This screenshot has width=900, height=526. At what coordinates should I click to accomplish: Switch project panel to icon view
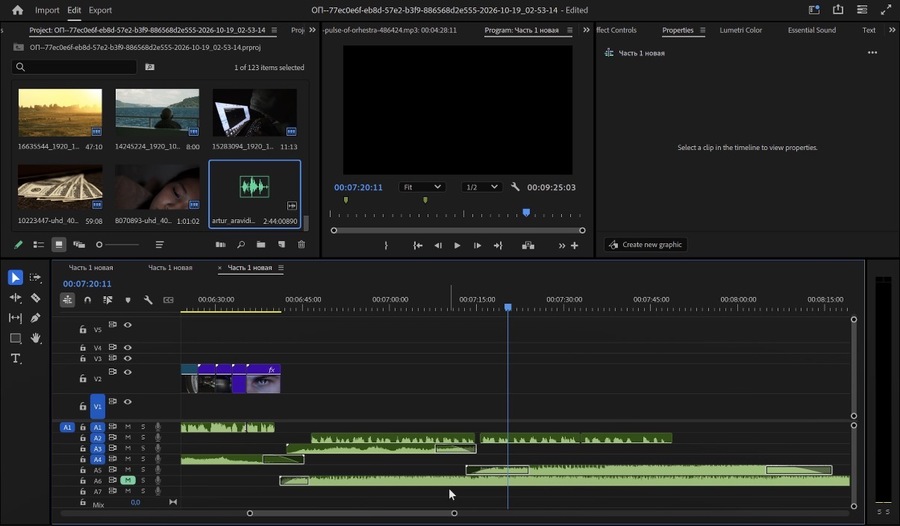(59, 245)
